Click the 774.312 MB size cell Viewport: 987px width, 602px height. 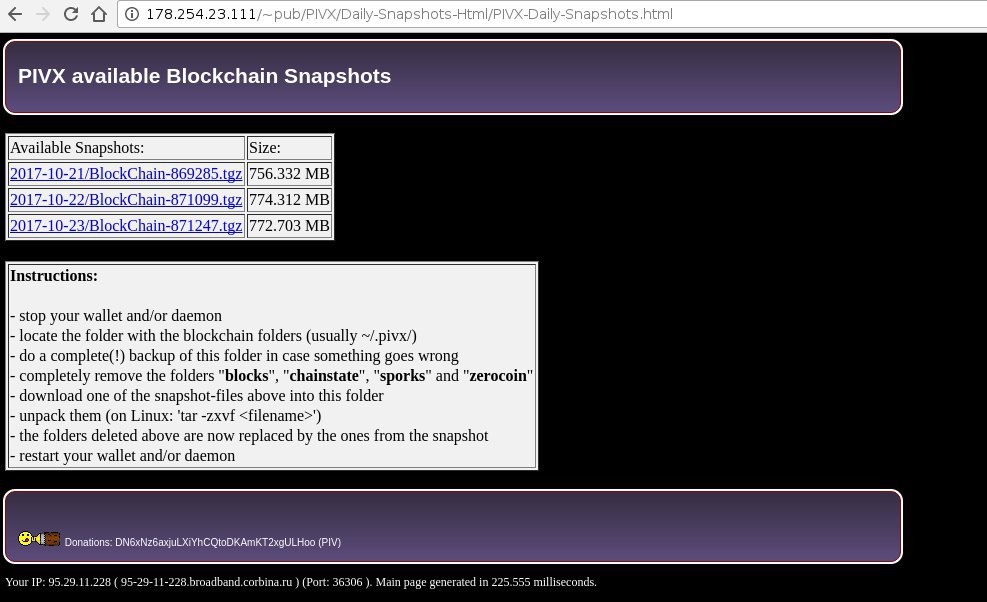[289, 200]
